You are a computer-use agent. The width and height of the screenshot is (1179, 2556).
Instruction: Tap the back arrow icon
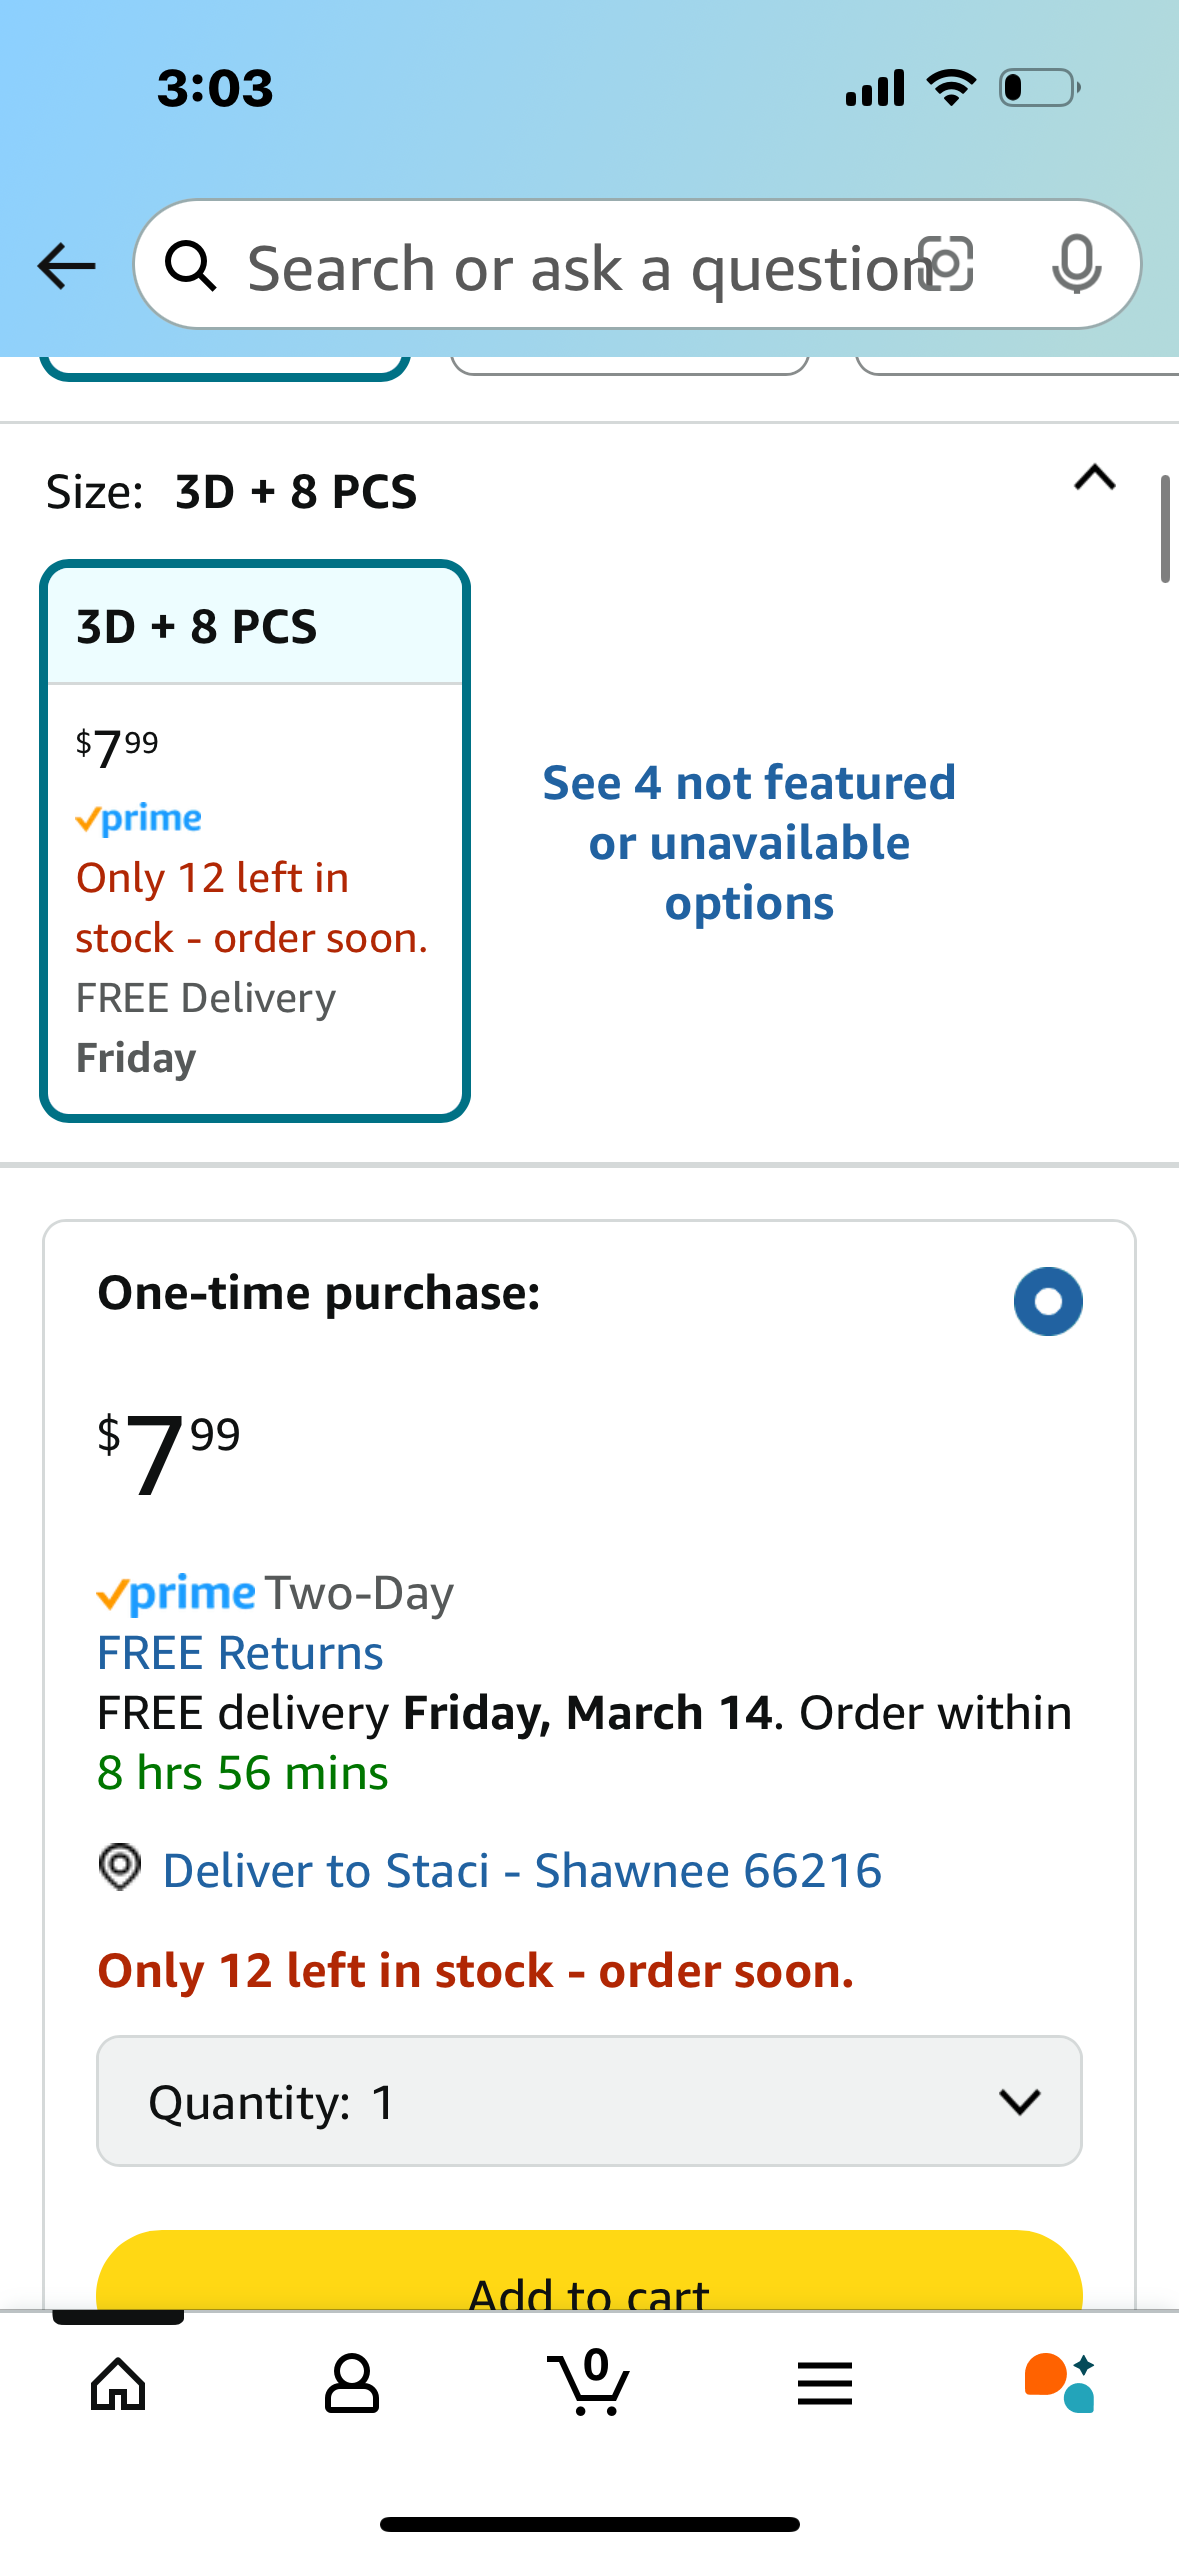[66, 266]
